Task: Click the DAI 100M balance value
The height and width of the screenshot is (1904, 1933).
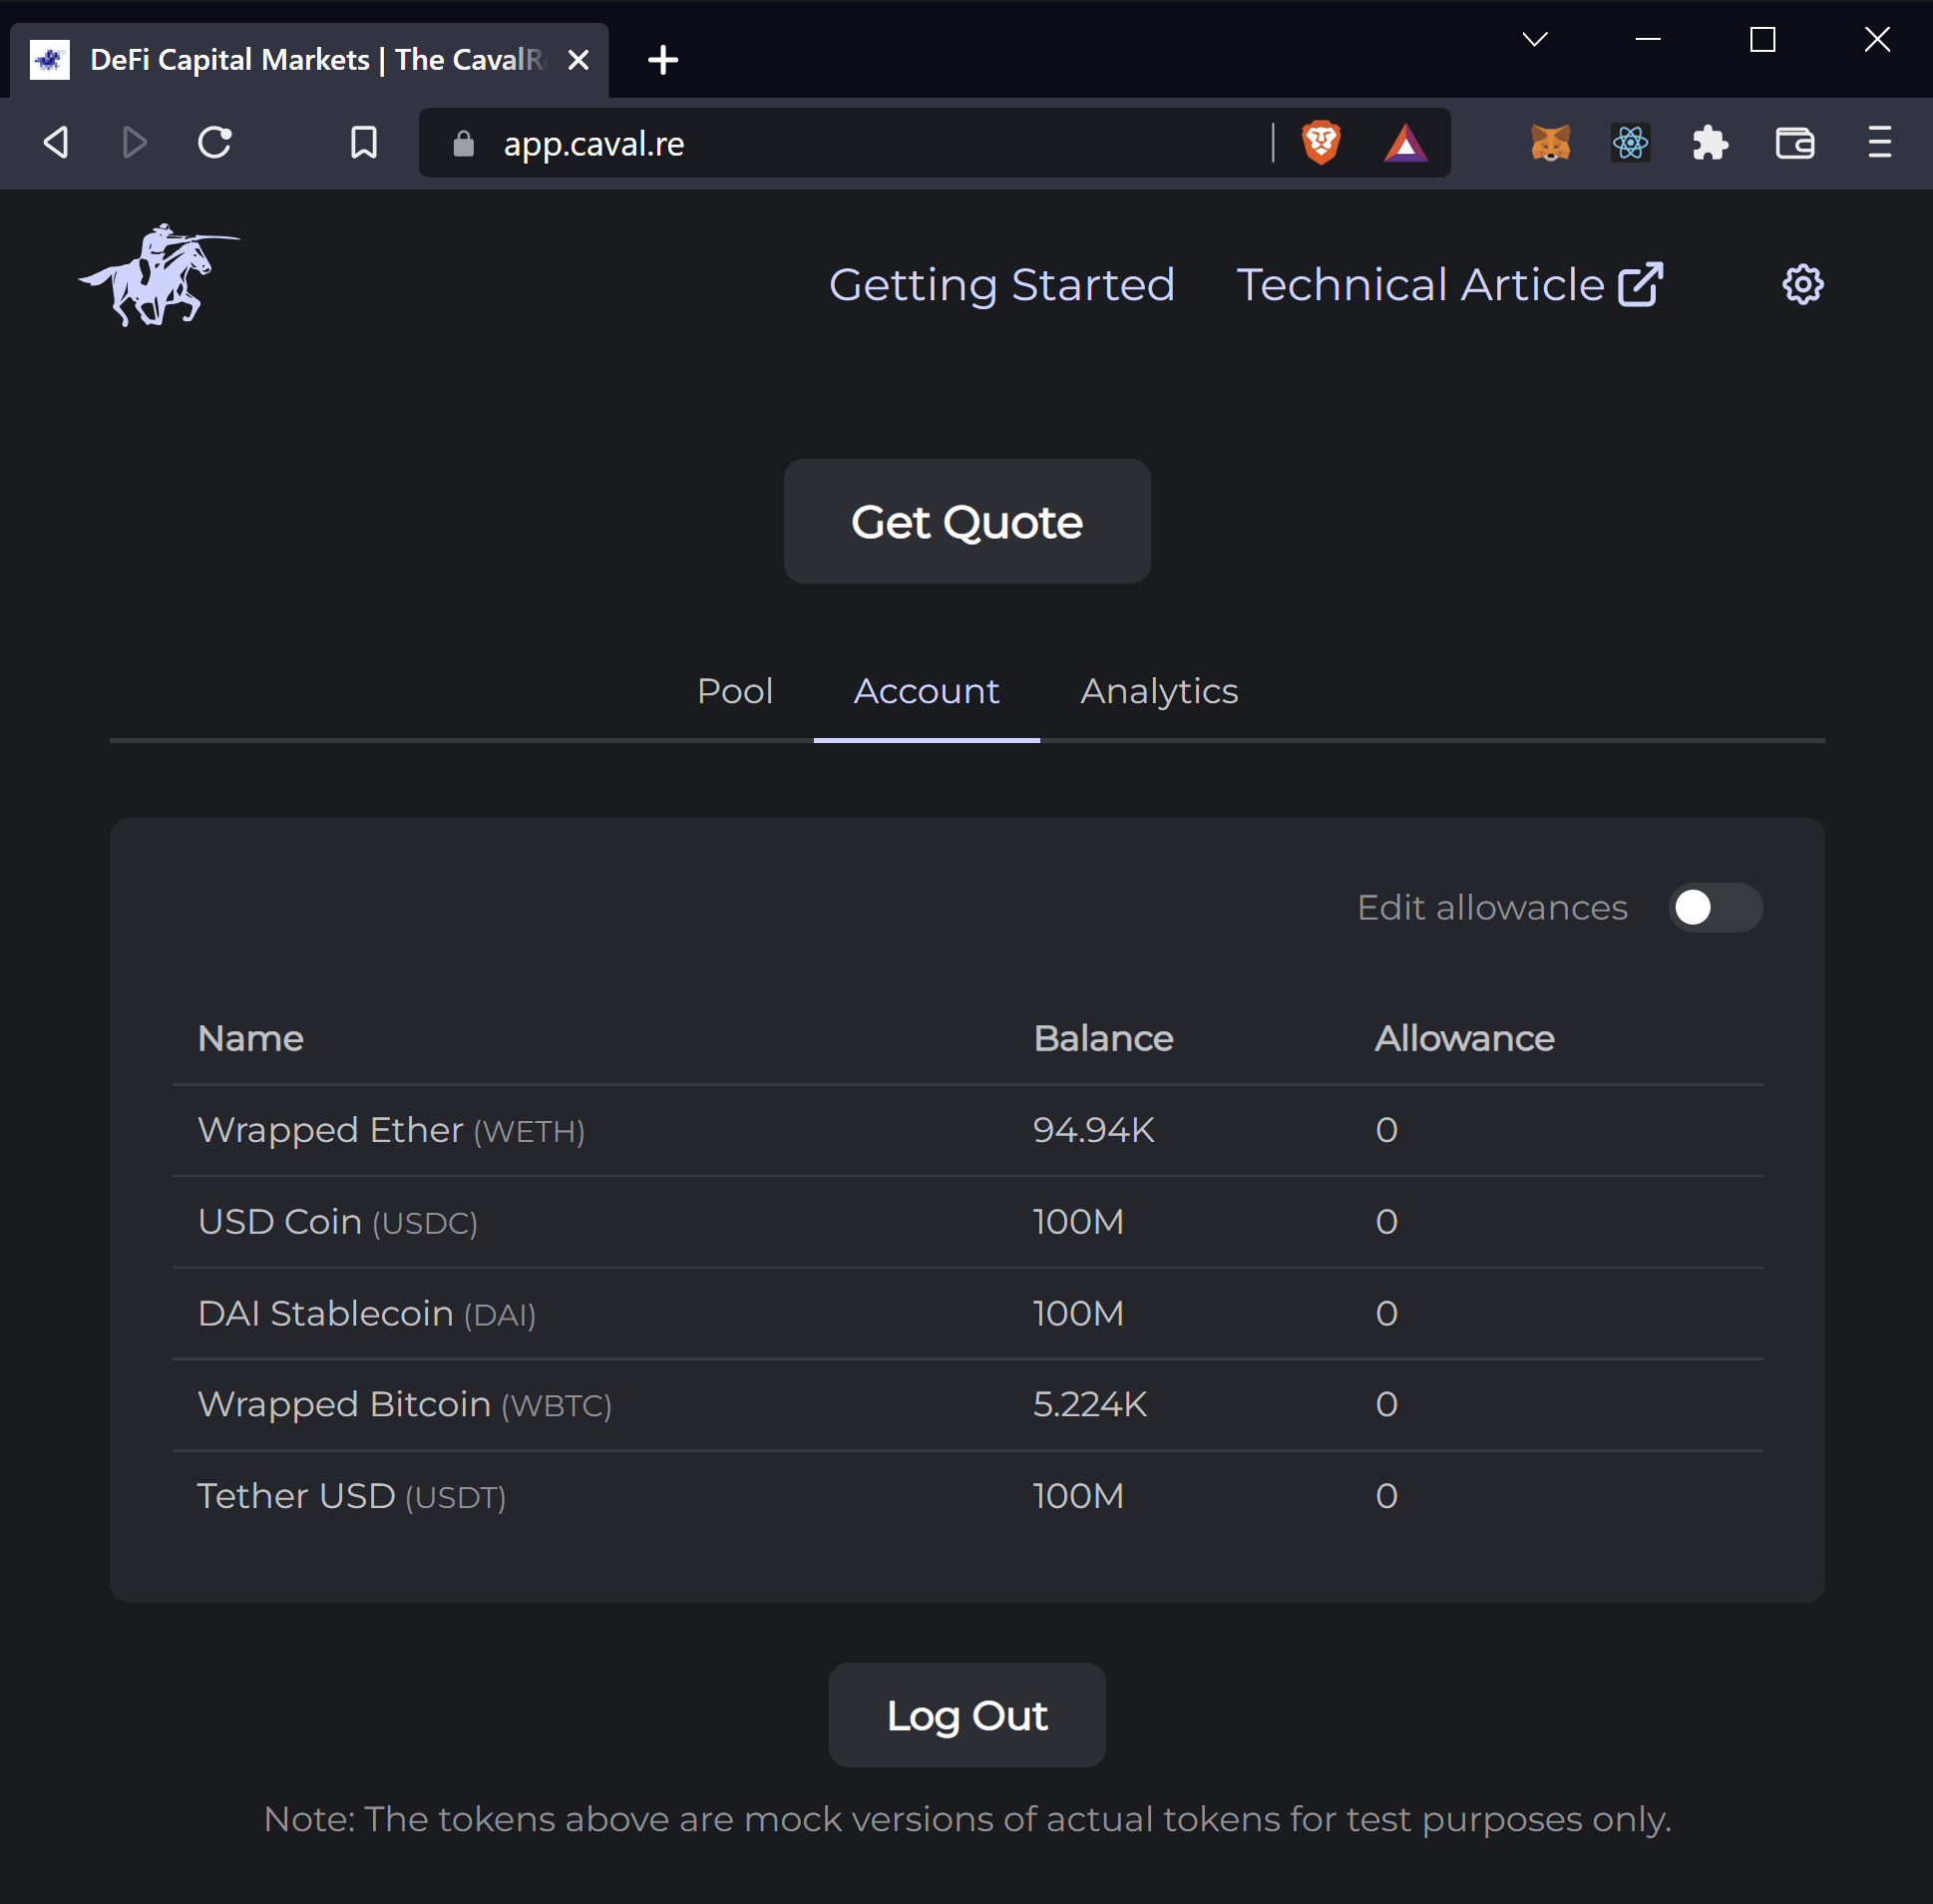Action: [x=1078, y=1313]
